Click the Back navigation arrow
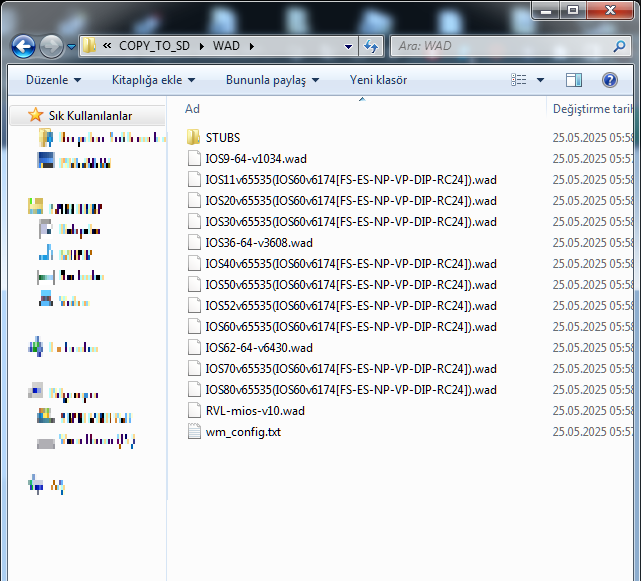 tap(23, 46)
